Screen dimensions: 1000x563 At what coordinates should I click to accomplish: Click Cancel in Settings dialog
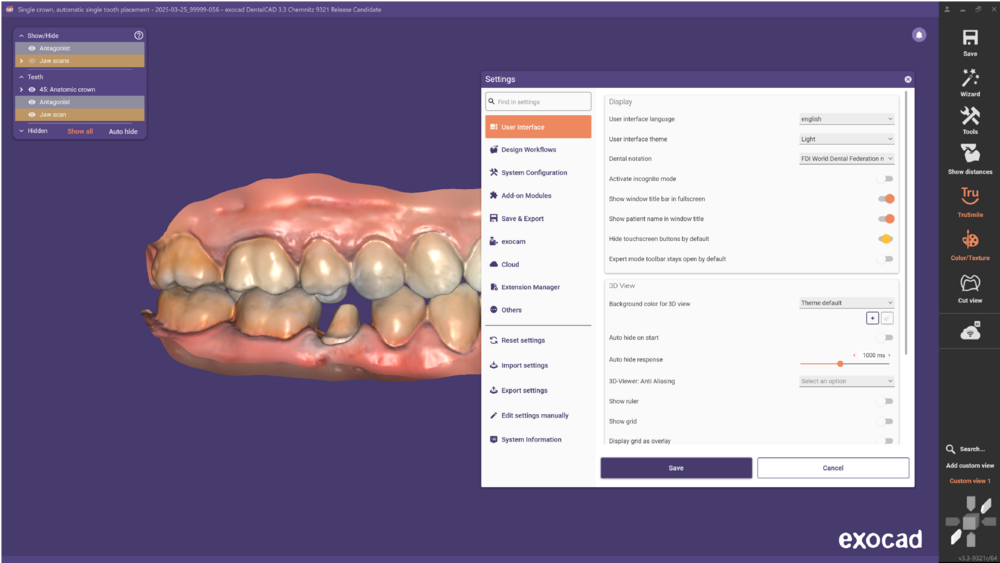coord(833,468)
